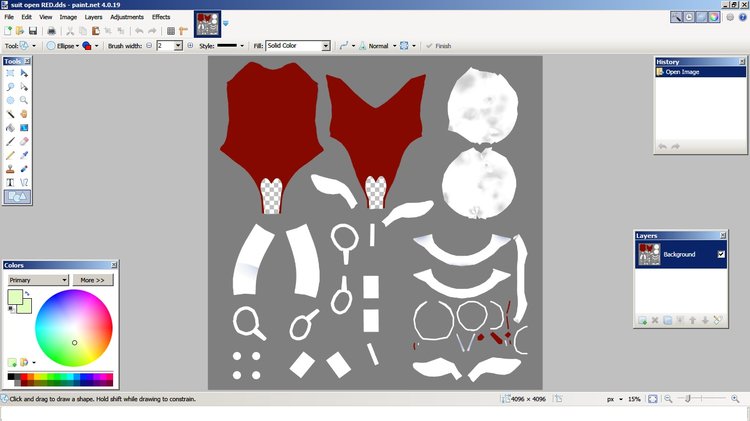Open brush width dropdown arrow
The height and width of the screenshot is (421, 750).
(x=178, y=46)
